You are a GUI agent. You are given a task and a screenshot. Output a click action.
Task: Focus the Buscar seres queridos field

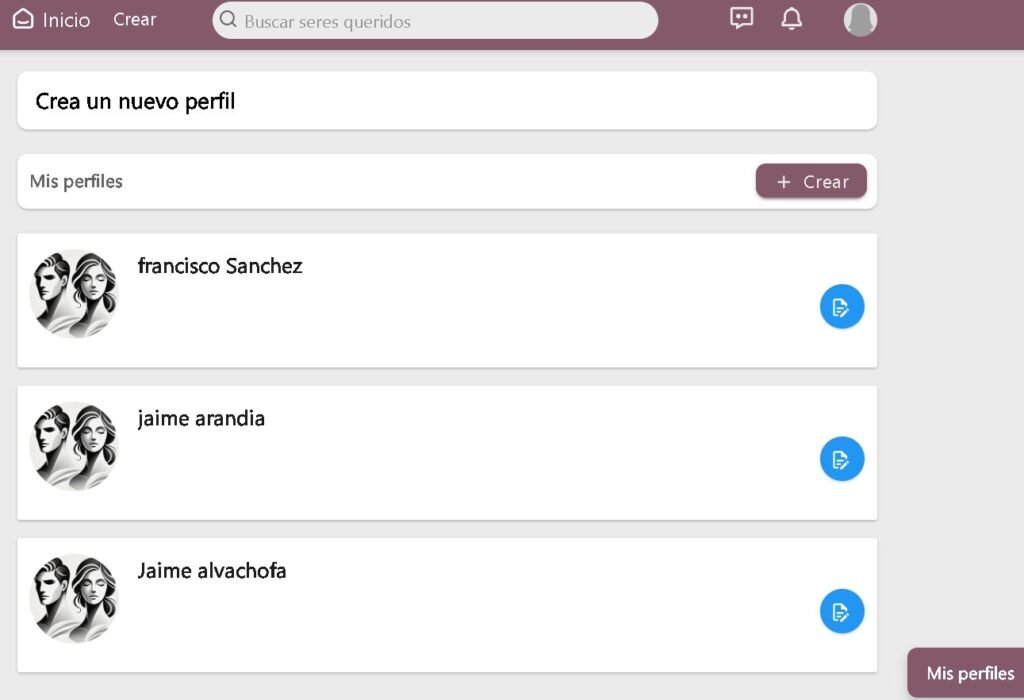click(440, 21)
